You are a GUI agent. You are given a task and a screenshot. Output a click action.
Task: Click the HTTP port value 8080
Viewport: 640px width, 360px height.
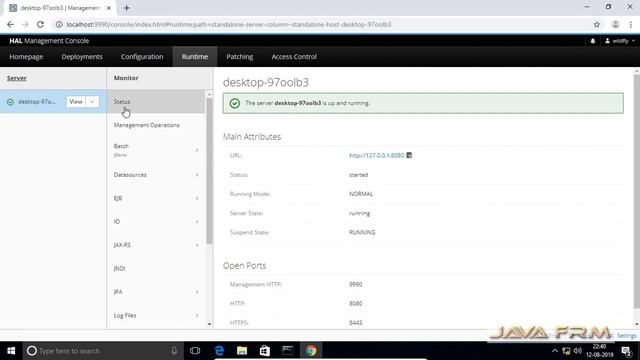(x=356, y=304)
